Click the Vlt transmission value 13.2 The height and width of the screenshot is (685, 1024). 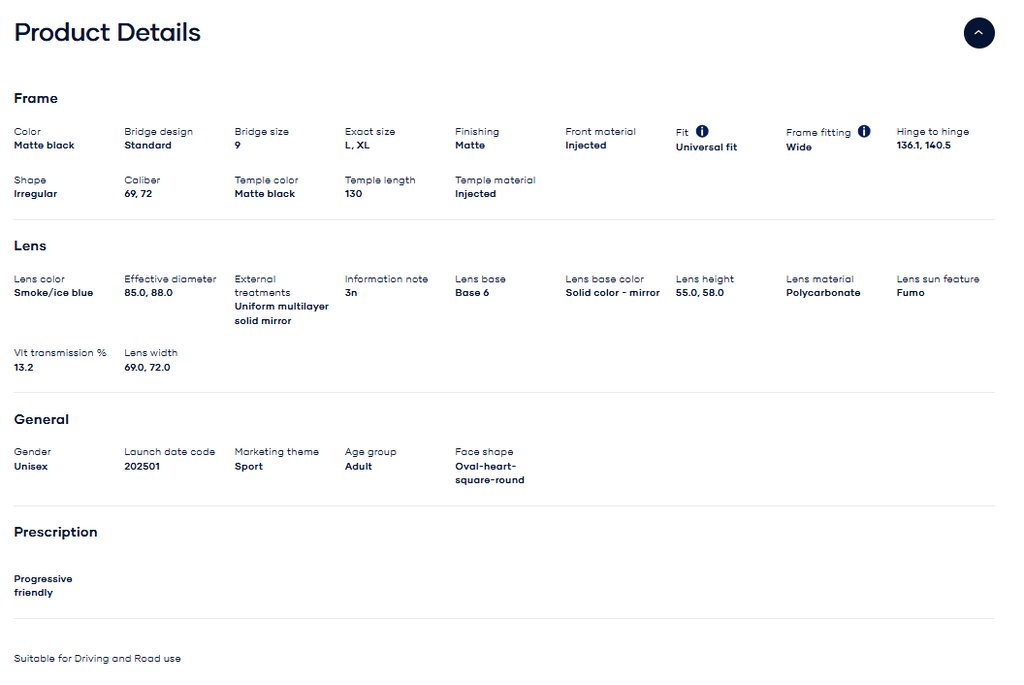[24, 368]
